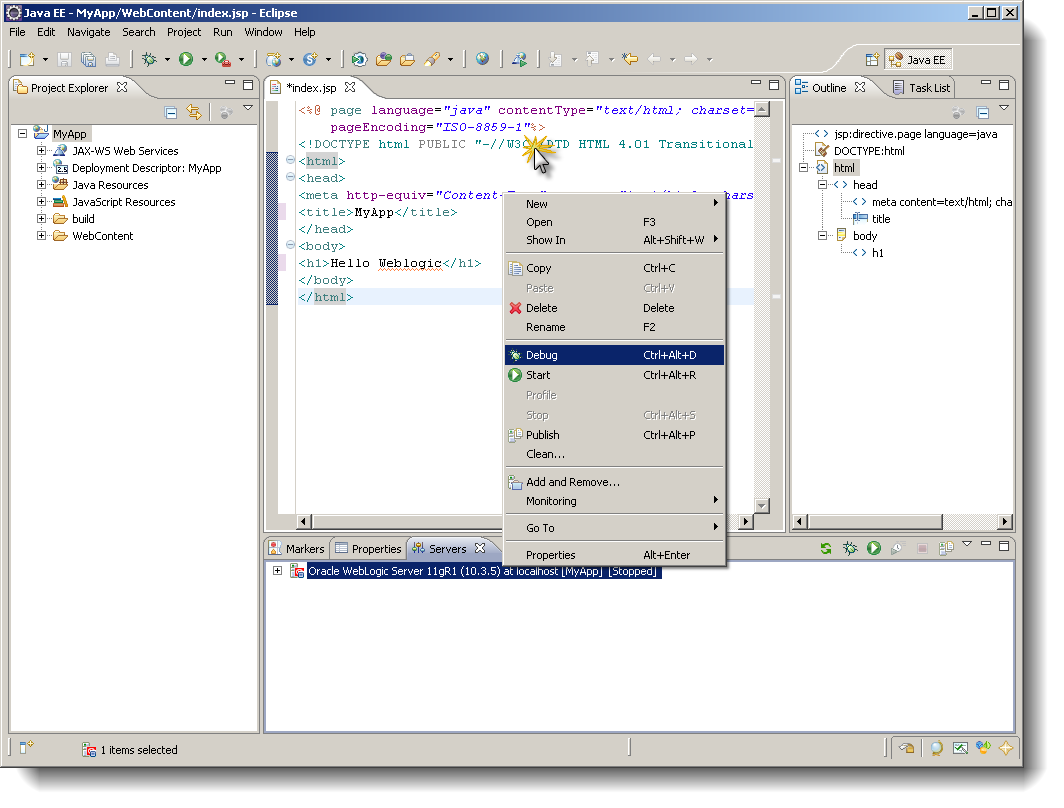This screenshot has width=1064, height=808.
Task: Start server in debug mode from Servers toolbar
Action: tap(848, 548)
